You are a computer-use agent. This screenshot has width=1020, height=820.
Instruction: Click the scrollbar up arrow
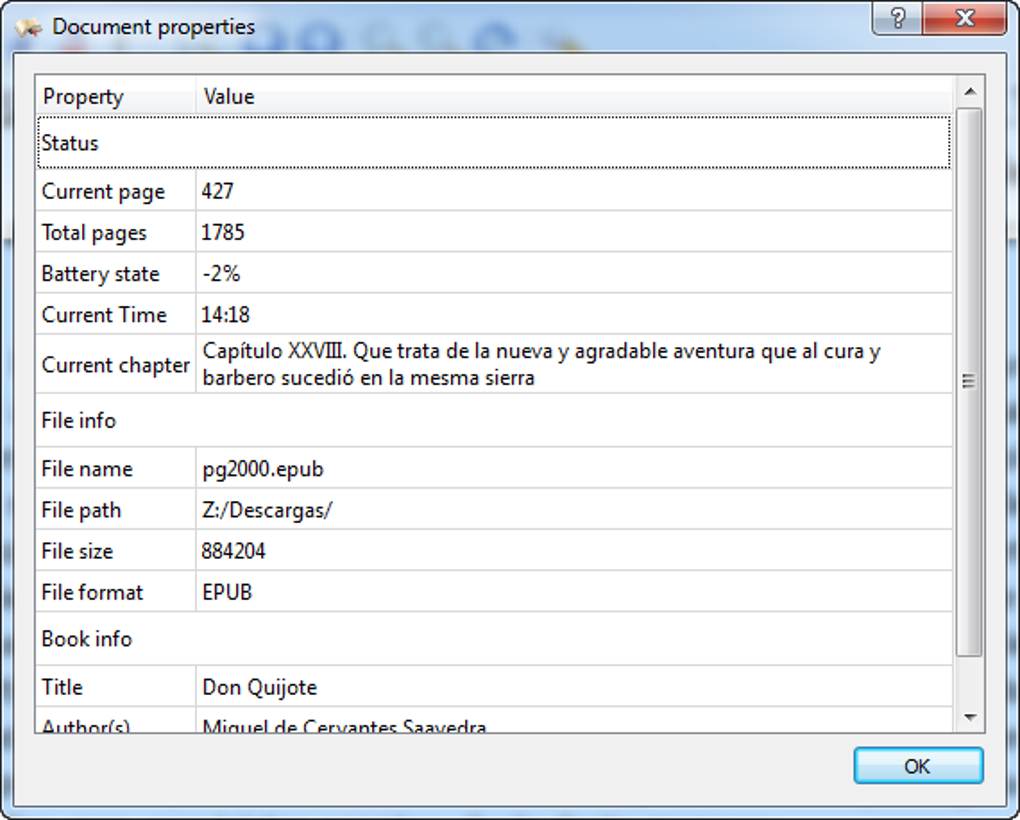point(970,92)
